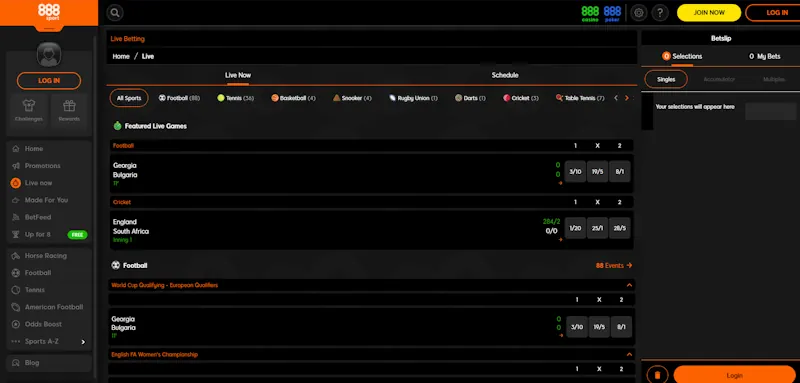The image size is (800, 383).
Task: Open England v South Africa match arrow
Action: (x=560, y=240)
